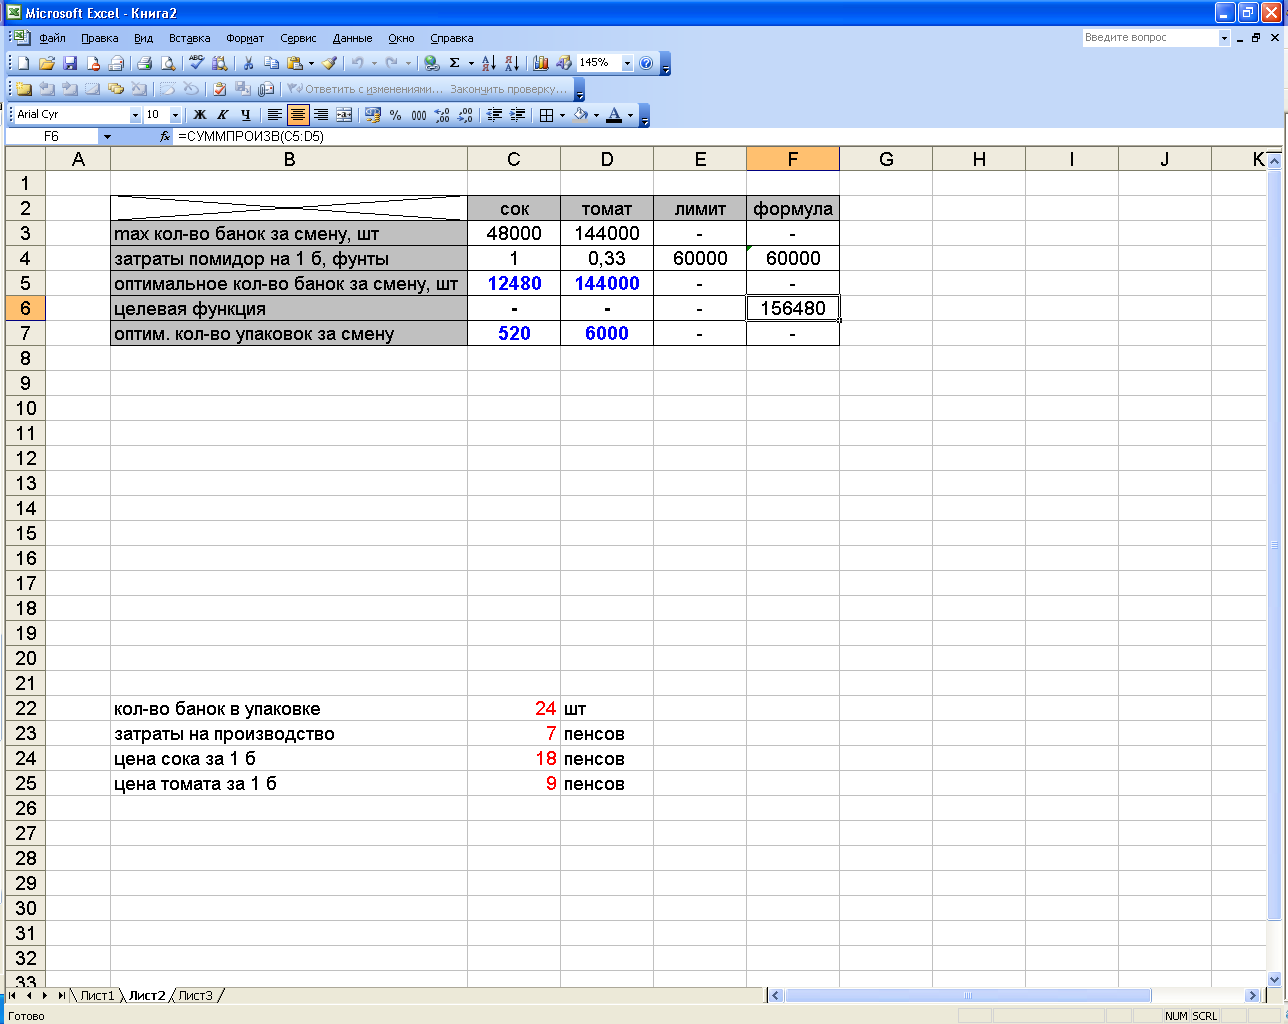Select column H by its header

(x=979, y=159)
